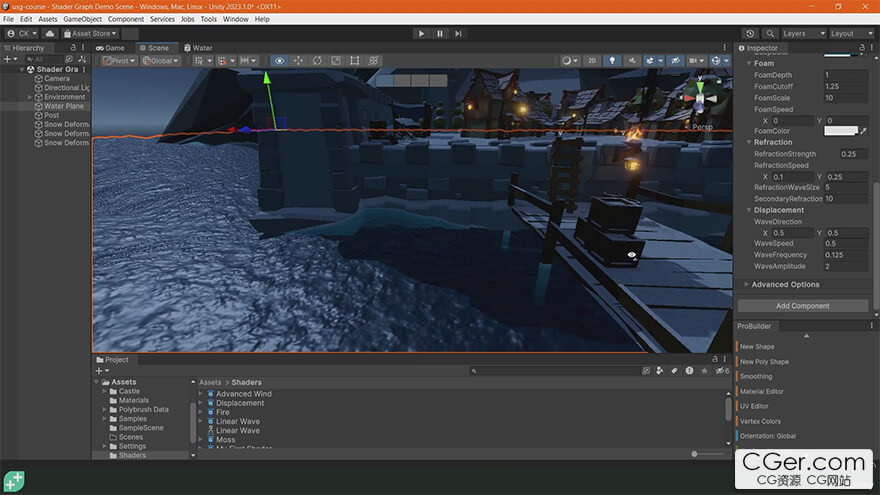
Task: Toggle grid snapping in Scene toolbar
Action: pyautogui.click(x=222, y=61)
